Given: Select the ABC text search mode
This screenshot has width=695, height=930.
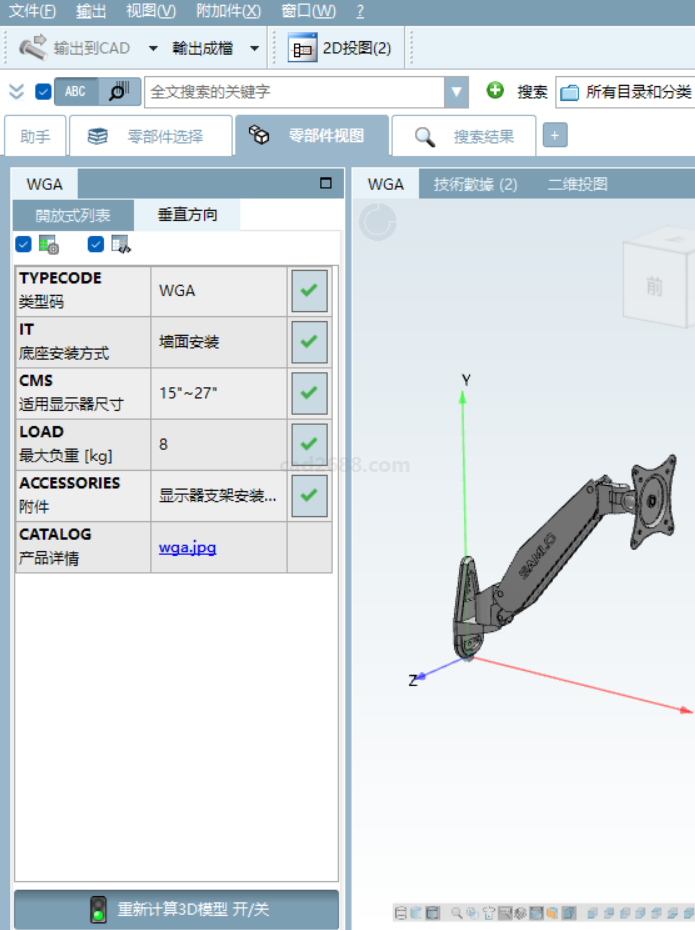Looking at the screenshot, I should click(77, 91).
